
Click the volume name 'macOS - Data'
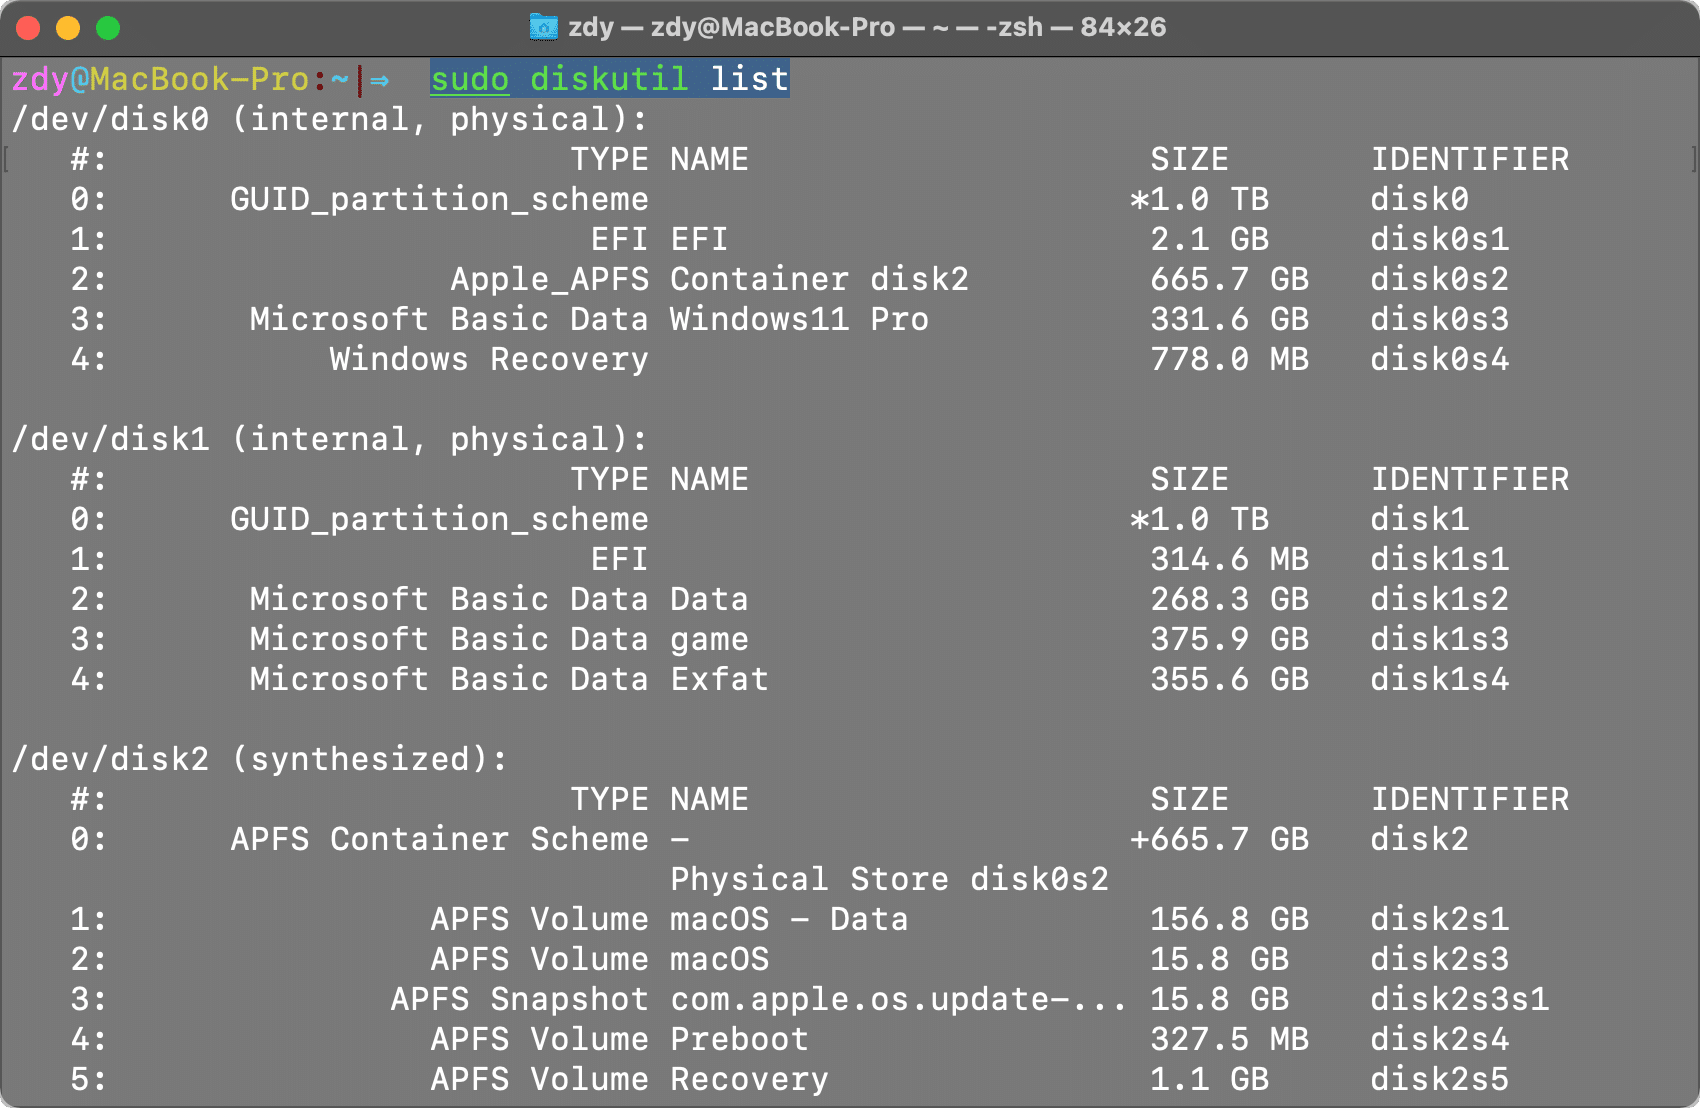(790, 920)
